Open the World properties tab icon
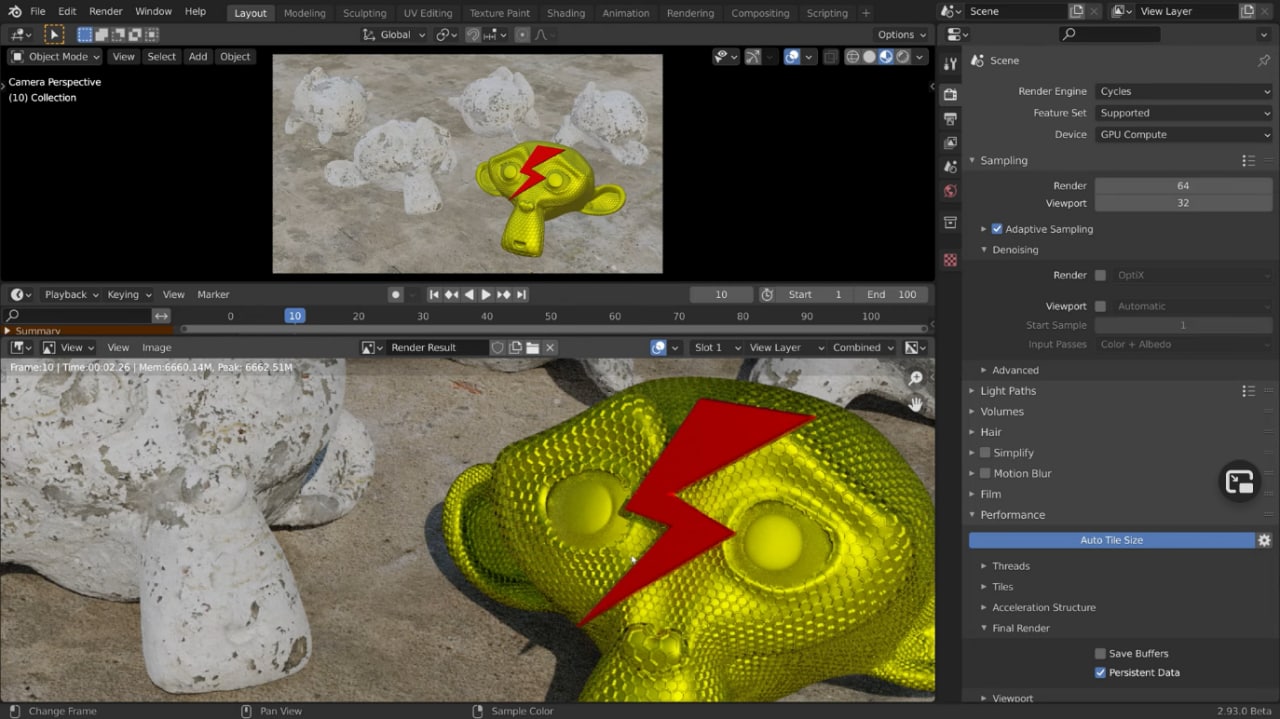Screen dimensions: 1280x719 (x=950, y=191)
